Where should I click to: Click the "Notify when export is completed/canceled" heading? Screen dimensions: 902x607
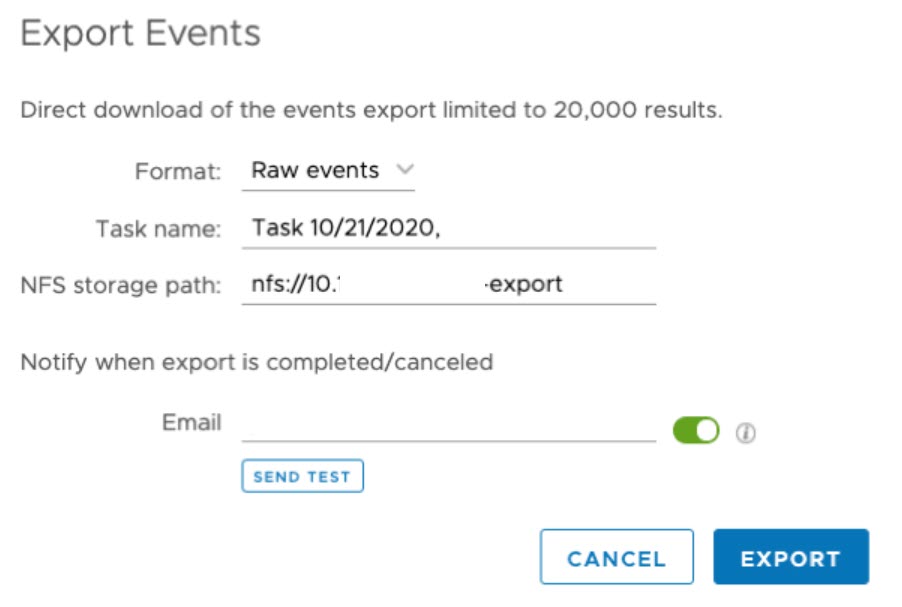pyautogui.click(x=256, y=362)
